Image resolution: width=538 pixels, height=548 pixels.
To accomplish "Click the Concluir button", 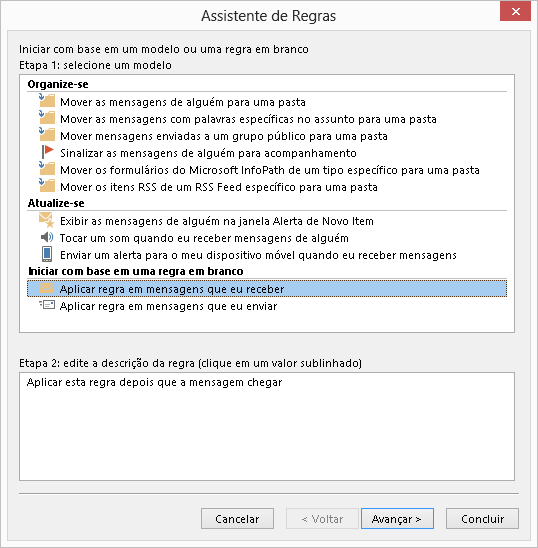I will pyautogui.click(x=482, y=519).
